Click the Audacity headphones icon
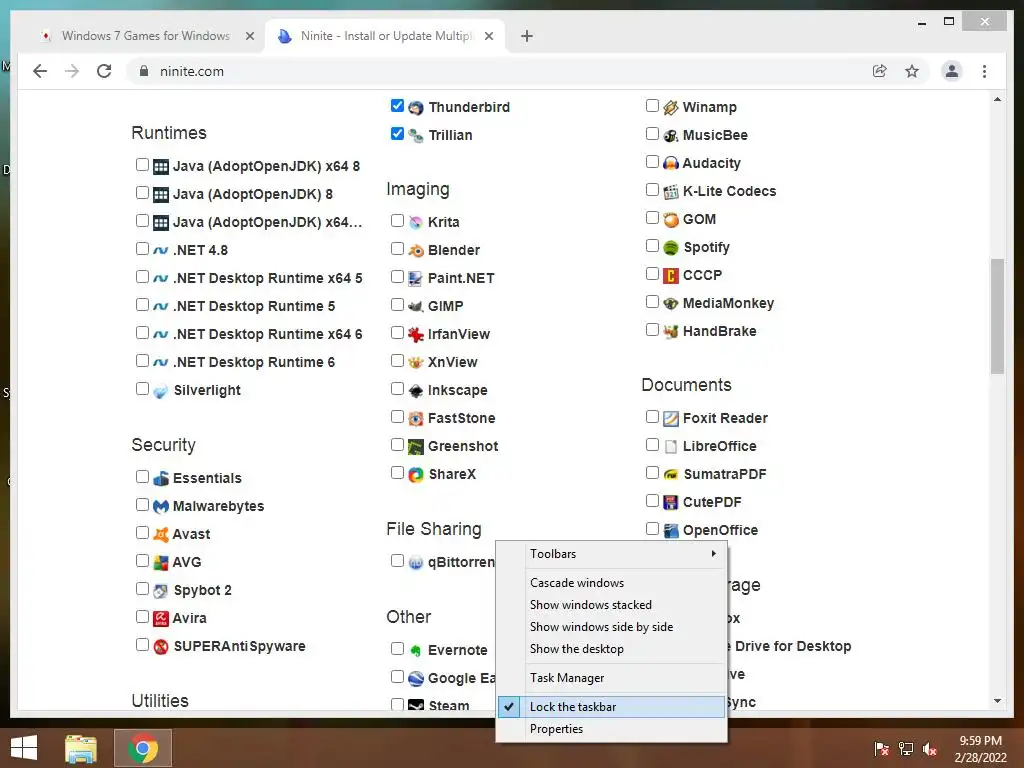Image resolution: width=1024 pixels, height=768 pixels. pos(671,163)
